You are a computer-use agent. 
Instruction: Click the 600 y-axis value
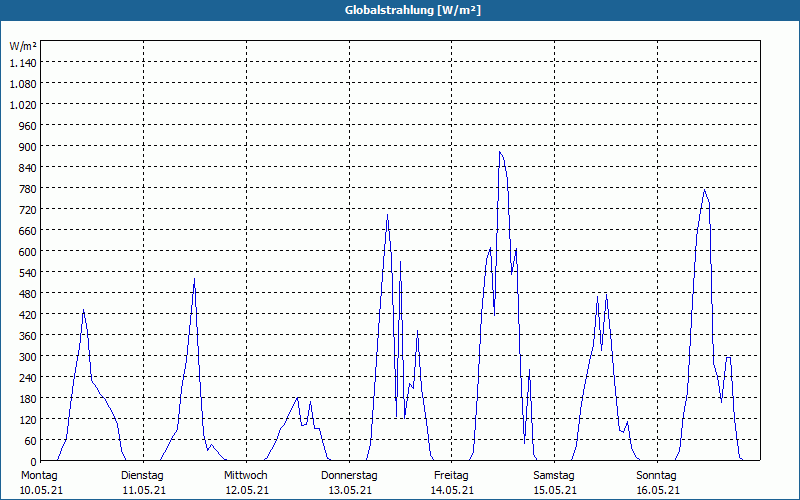28,252
